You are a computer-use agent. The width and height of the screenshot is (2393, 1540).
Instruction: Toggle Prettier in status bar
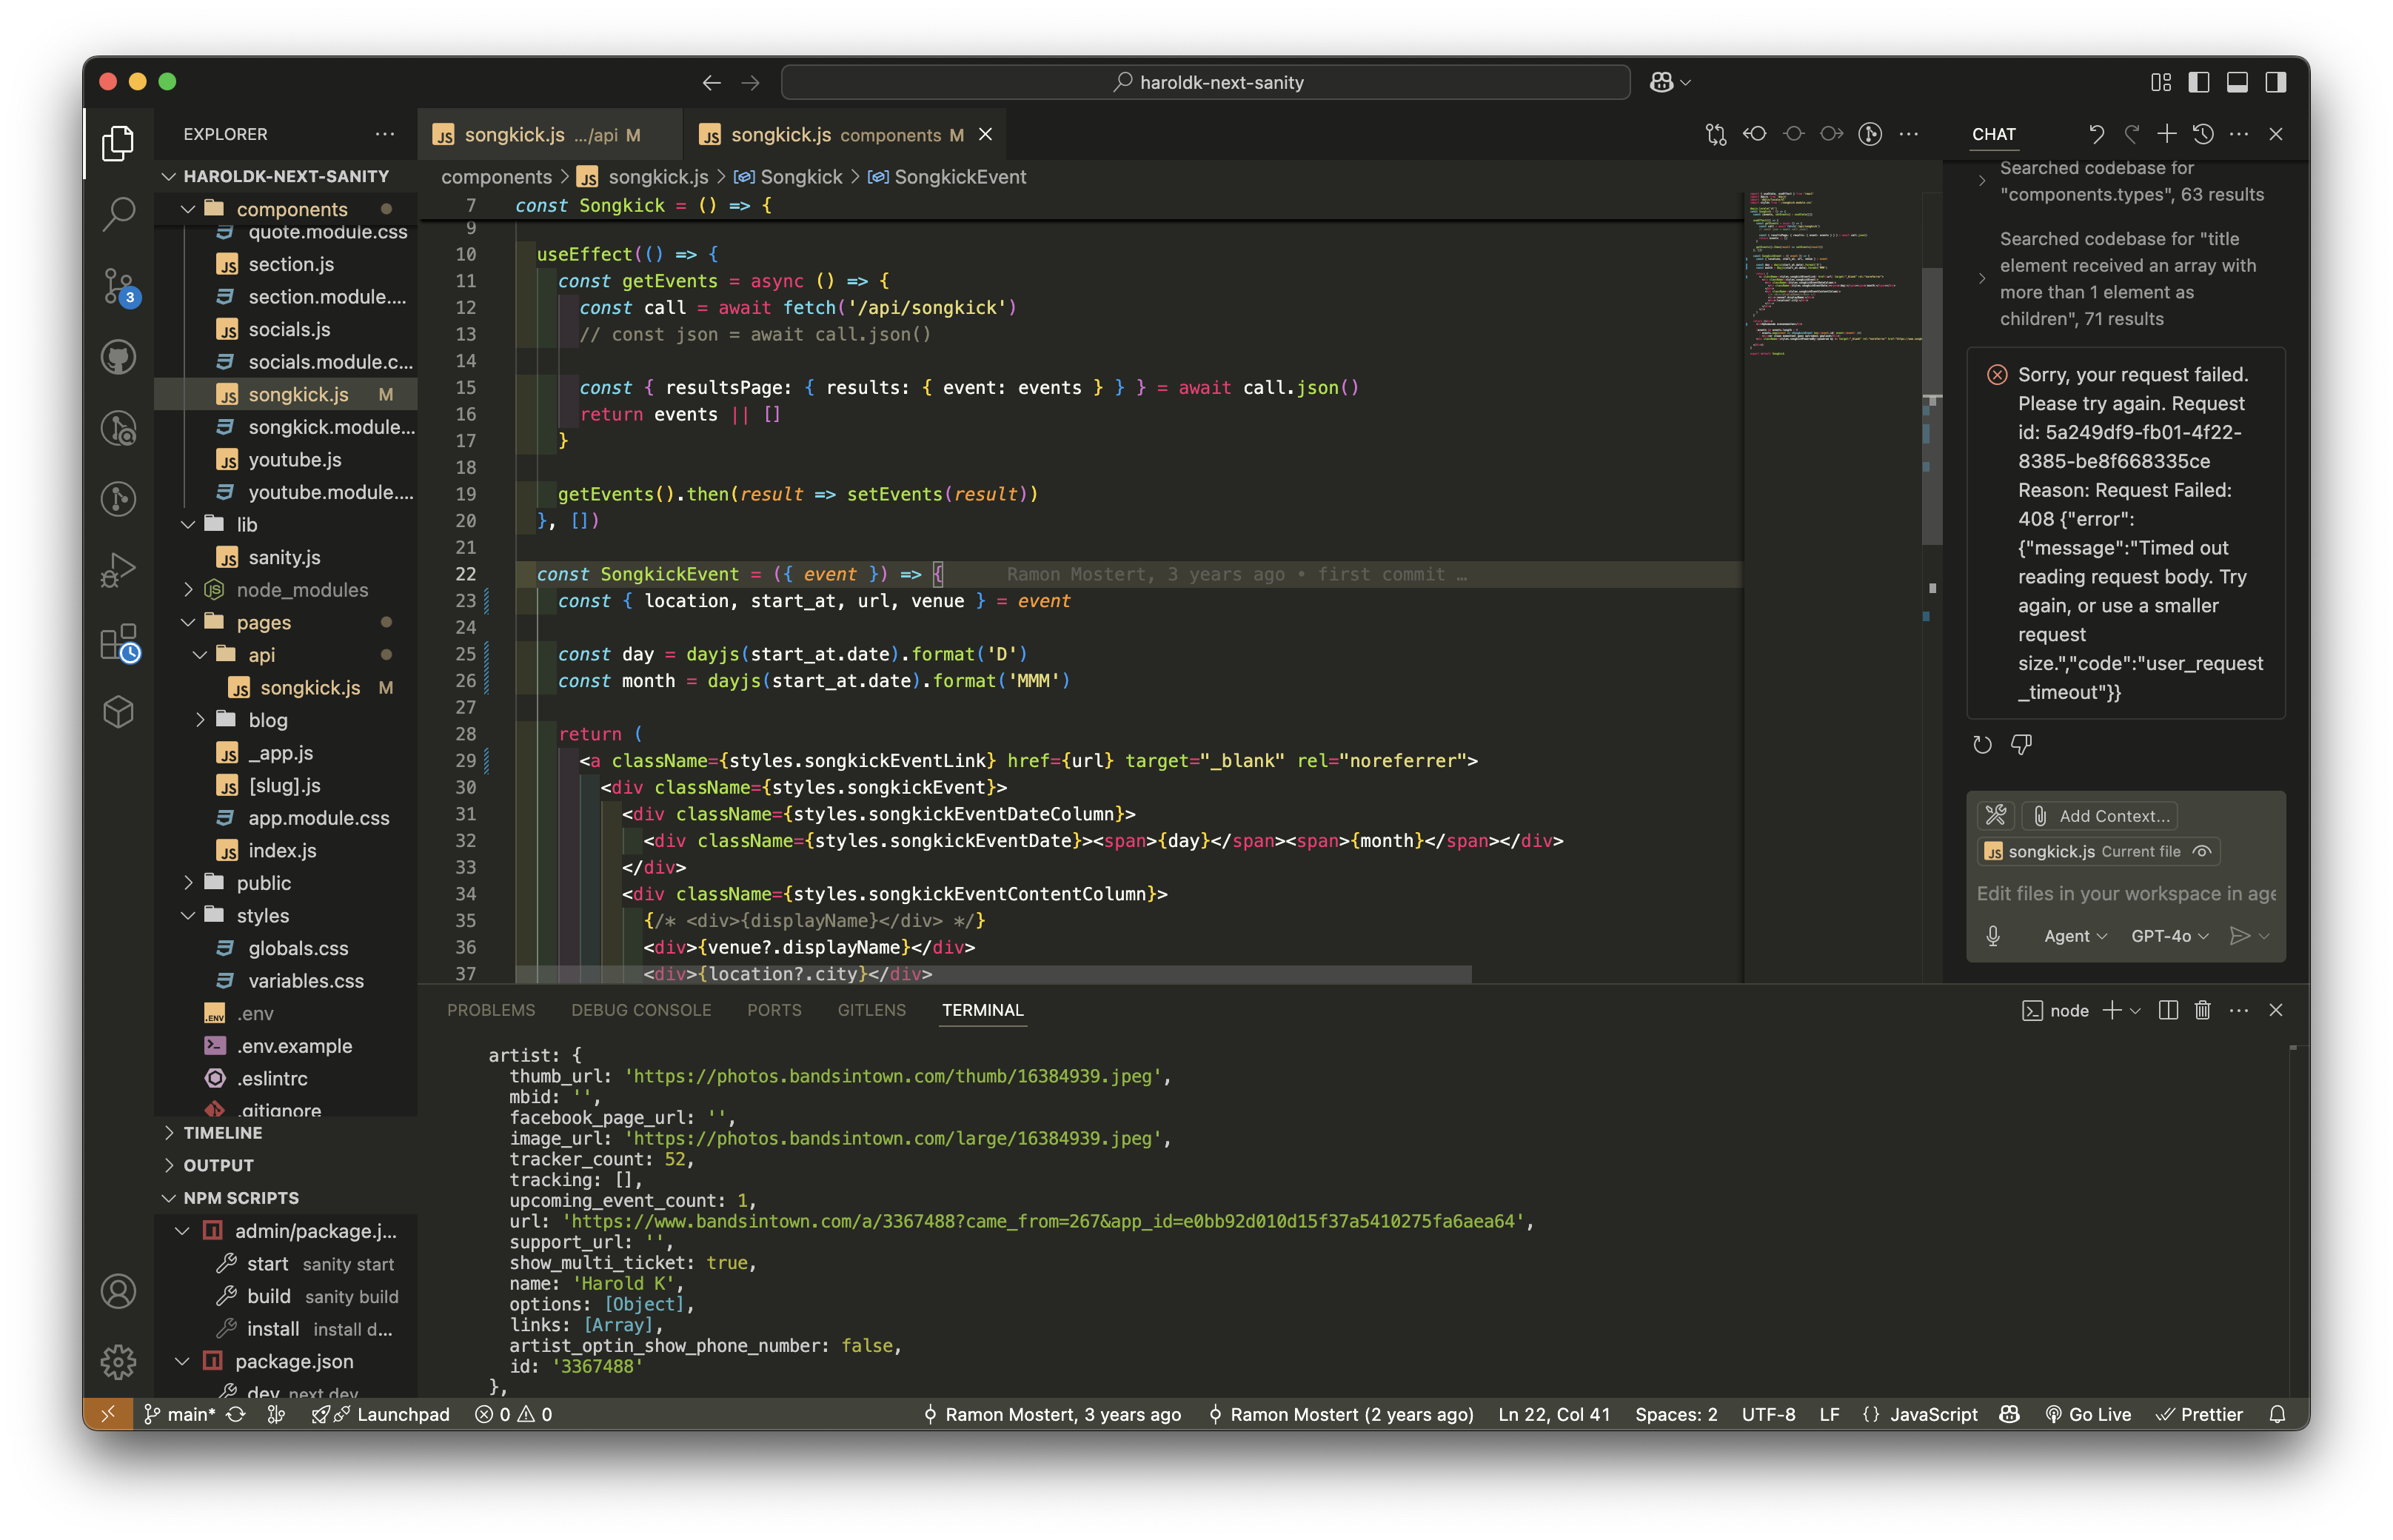(2198, 1414)
